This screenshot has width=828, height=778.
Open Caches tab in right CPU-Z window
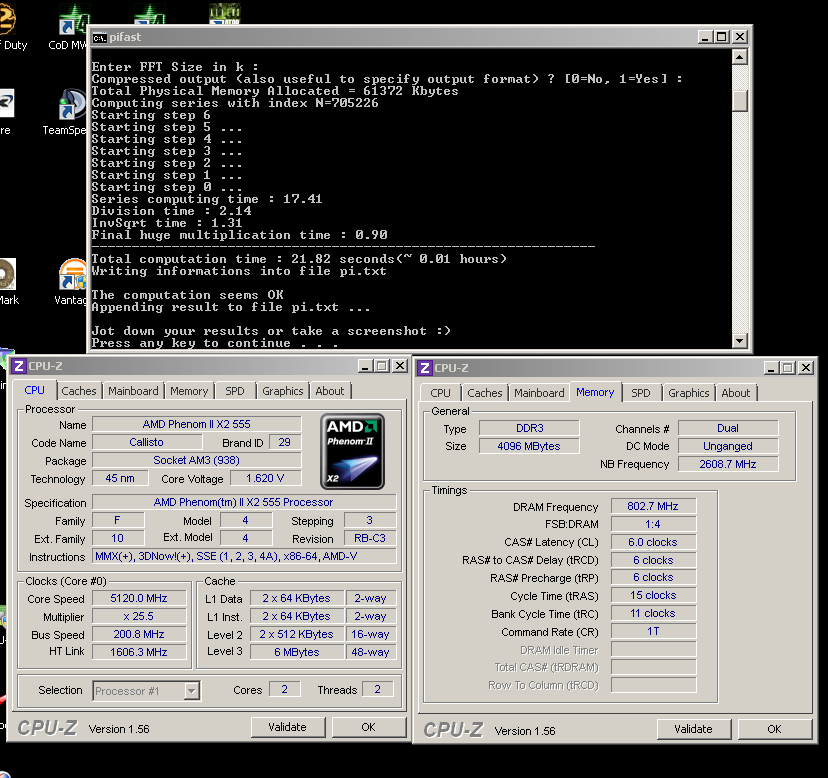click(485, 393)
